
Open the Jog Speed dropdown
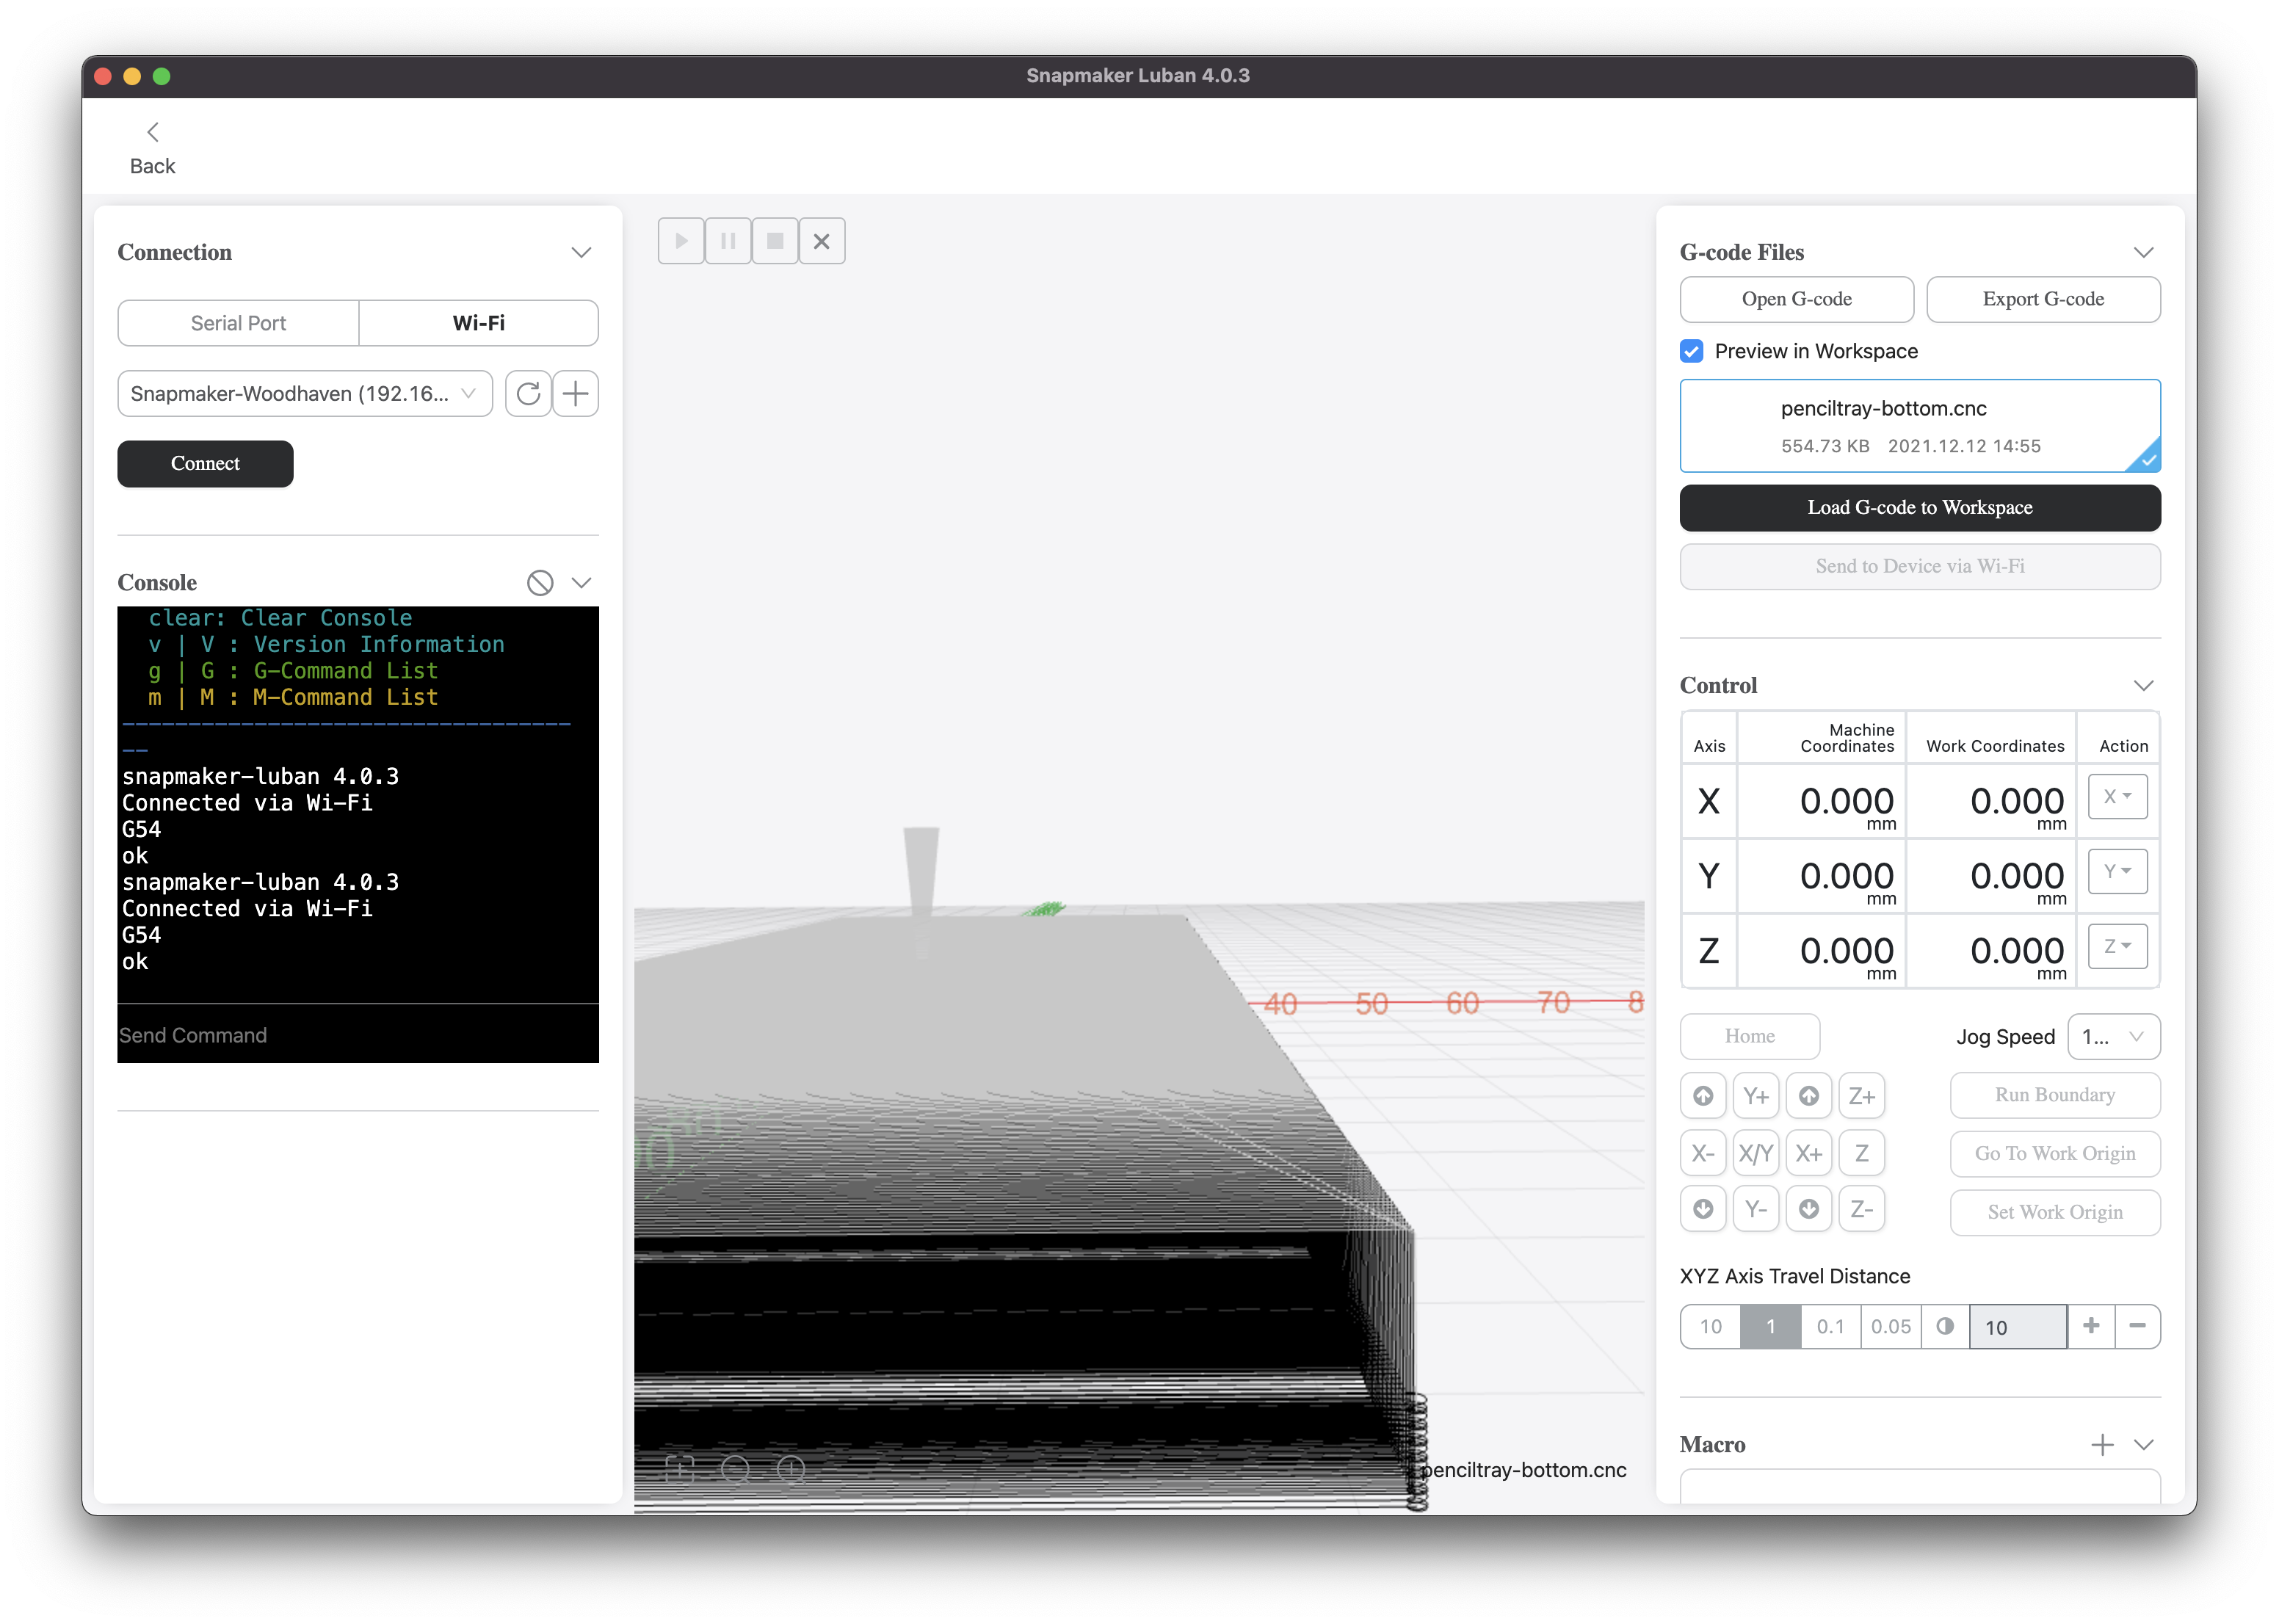click(x=2113, y=1037)
